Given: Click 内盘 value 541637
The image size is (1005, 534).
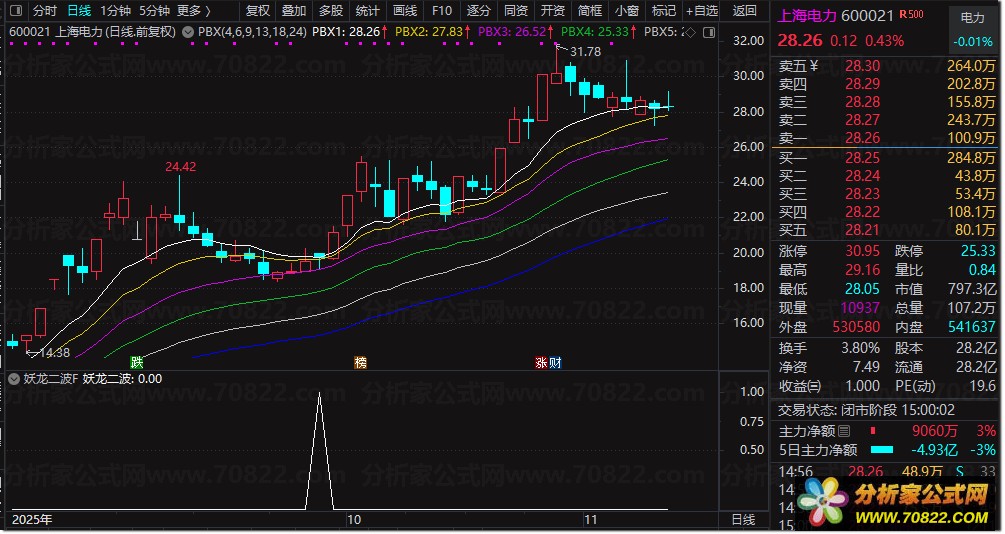Looking at the screenshot, I should pos(972,327).
